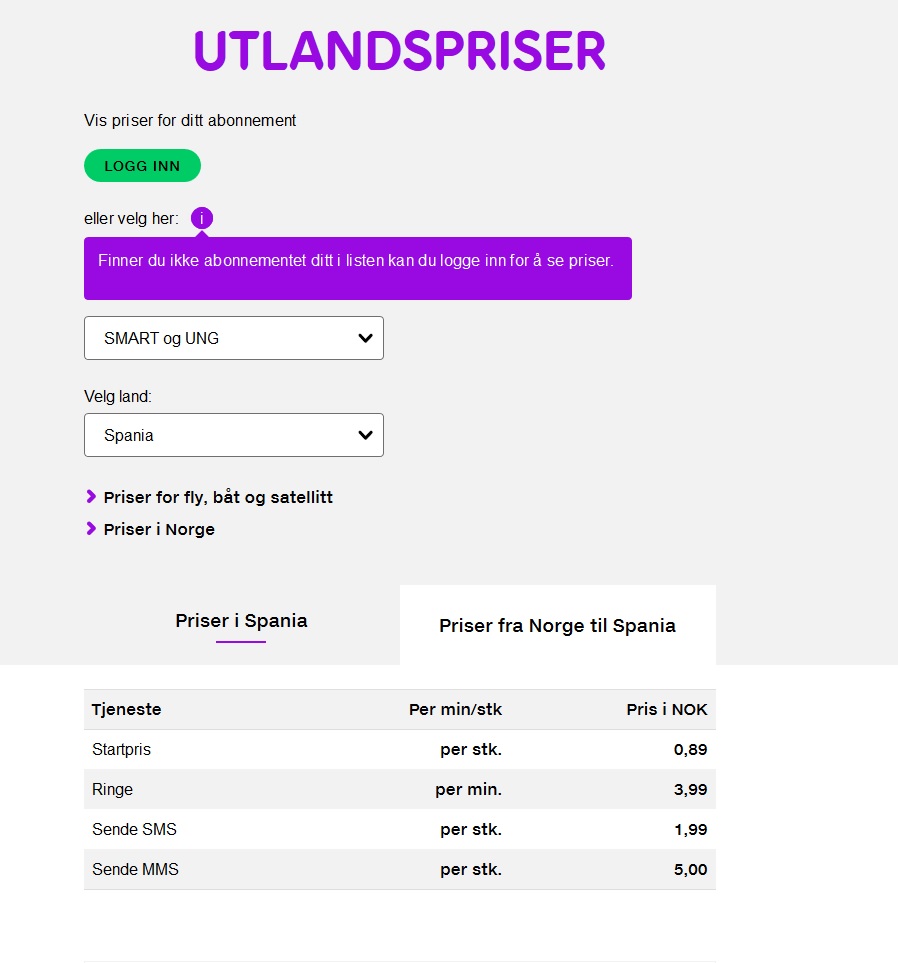Select the Sende SMS table row
Screen dimensions: 898x963
[x=400, y=829]
